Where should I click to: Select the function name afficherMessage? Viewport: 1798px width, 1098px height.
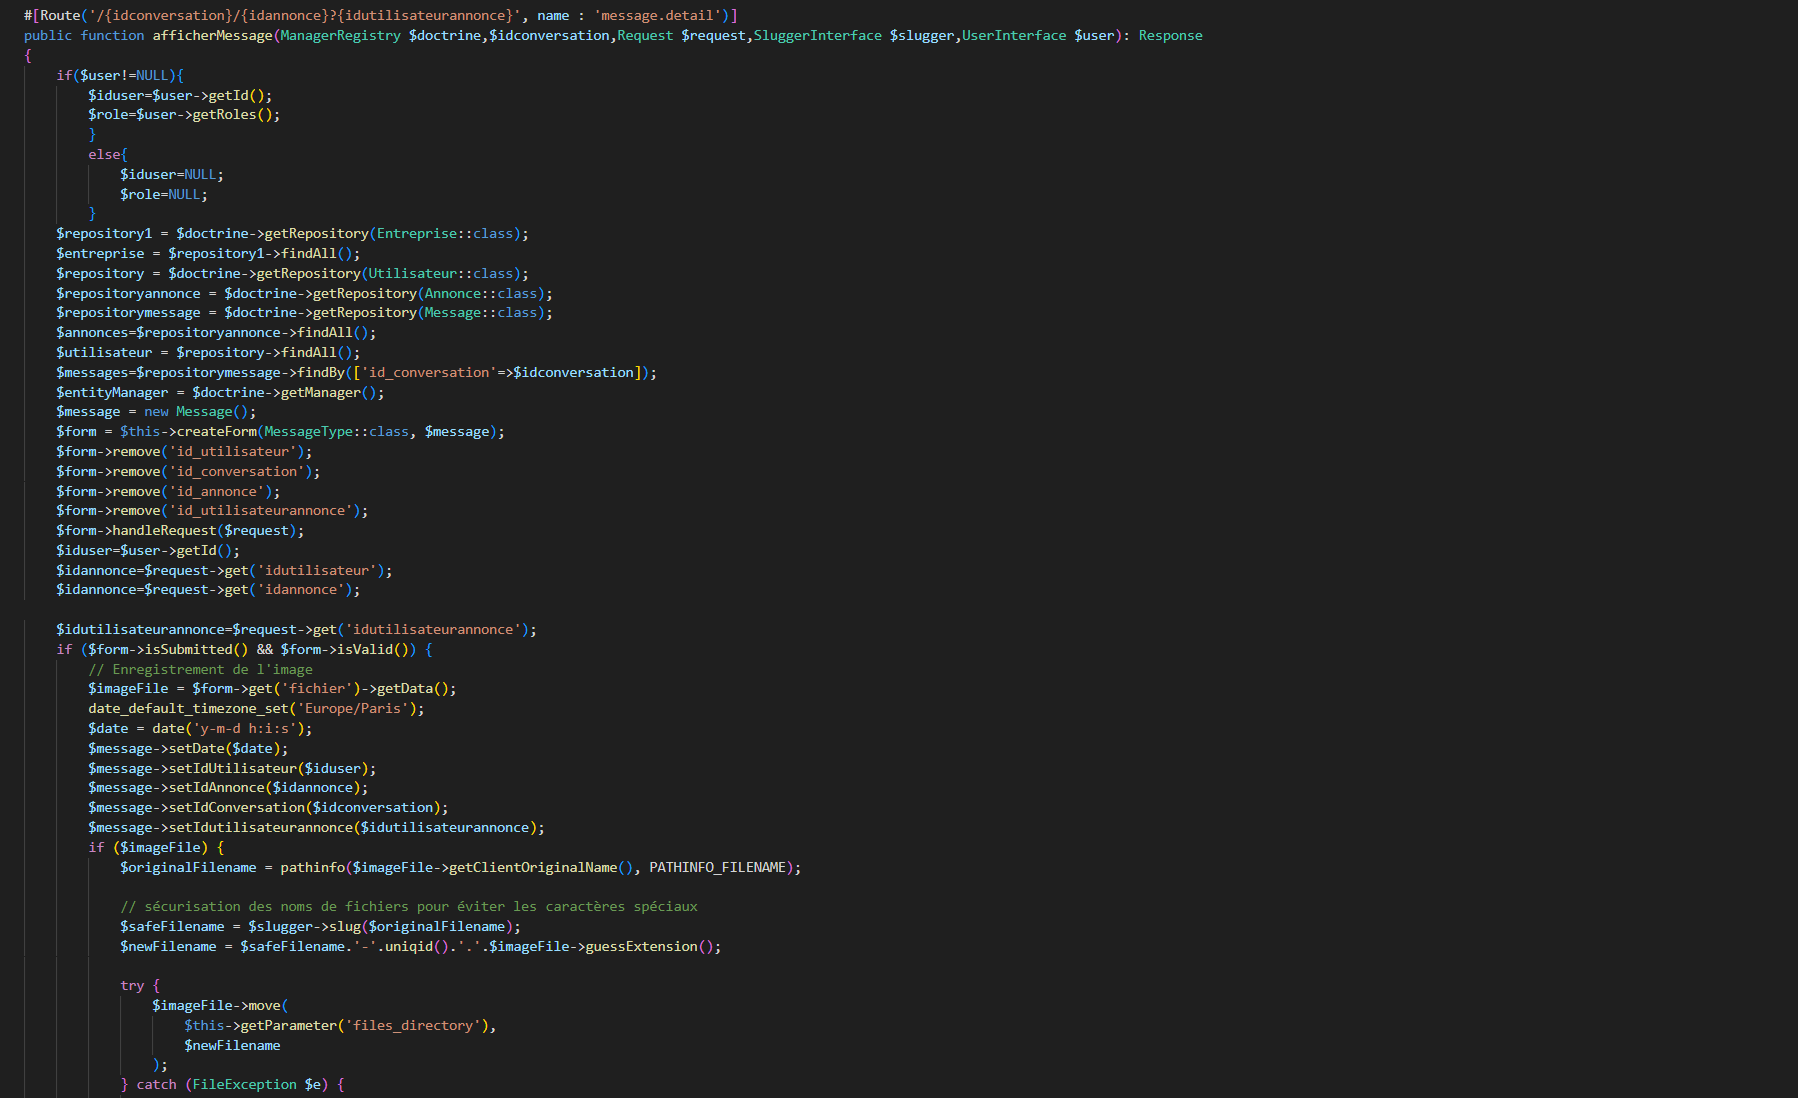[x=212, y=35]
